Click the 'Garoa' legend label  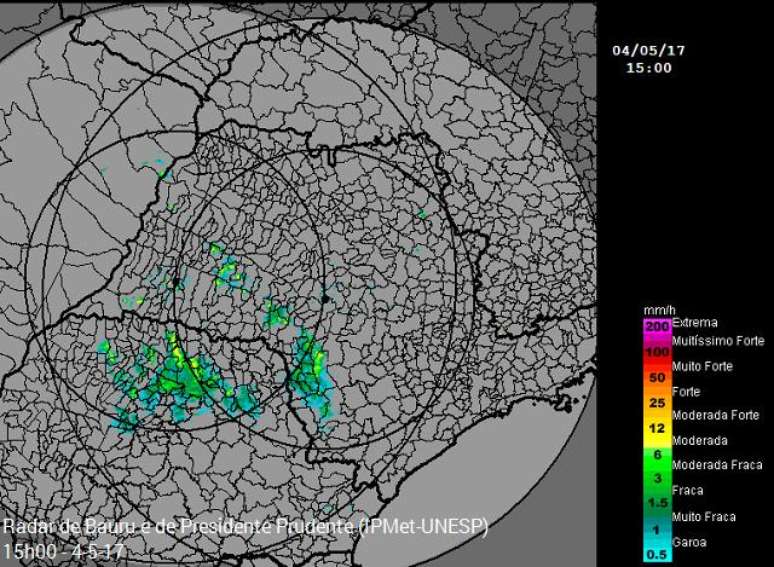[x=691, y=543]
